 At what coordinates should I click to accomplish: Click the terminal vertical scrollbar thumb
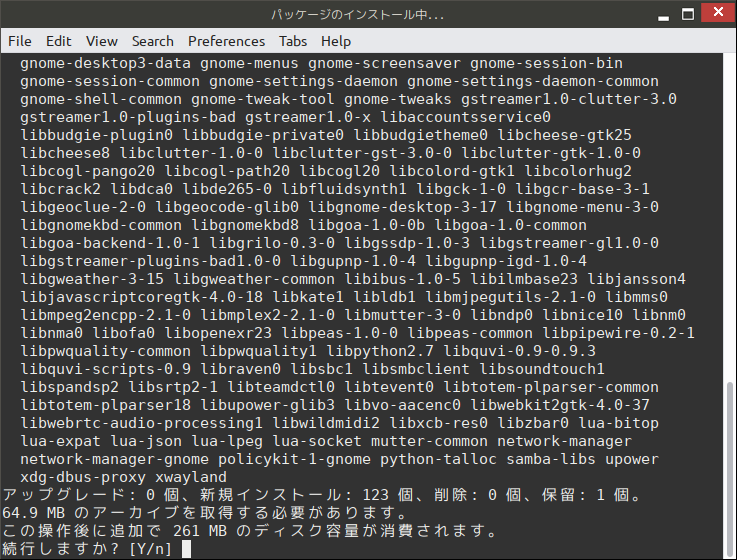coord(729,468)
